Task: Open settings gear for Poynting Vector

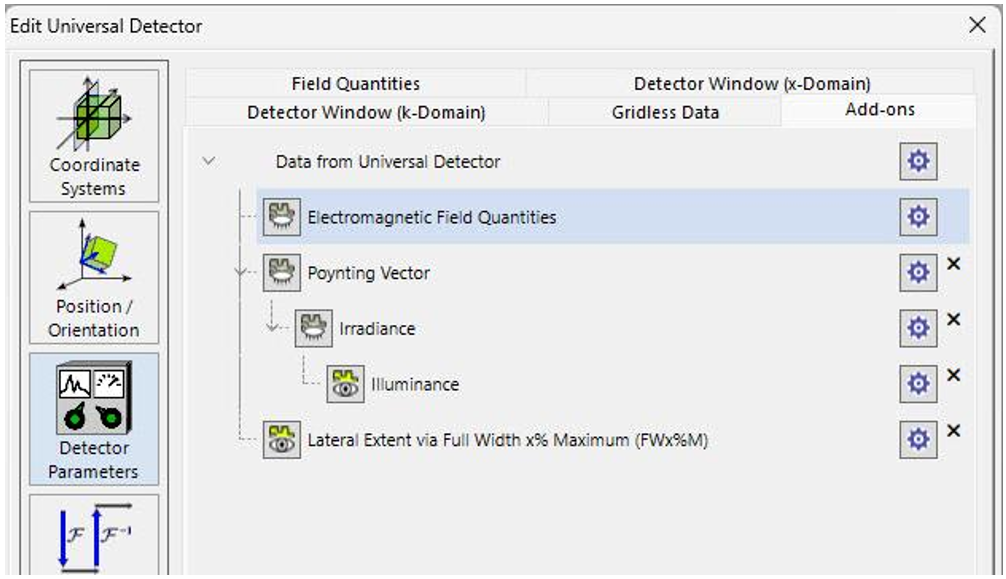Action: tap(918, 273)
